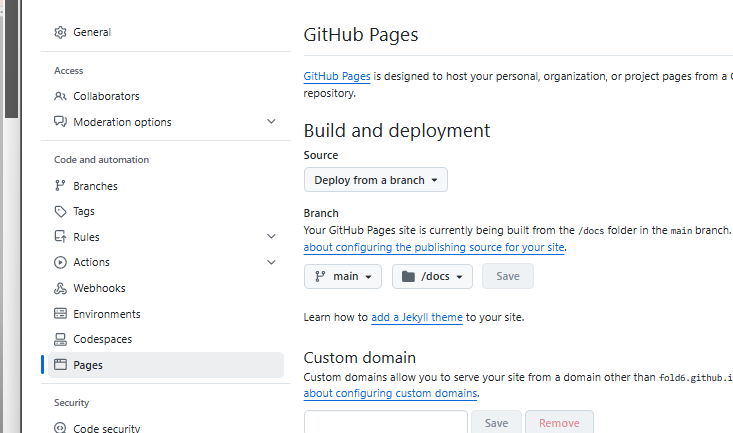Focus the custom domain input field

click(x=386, y=422)
